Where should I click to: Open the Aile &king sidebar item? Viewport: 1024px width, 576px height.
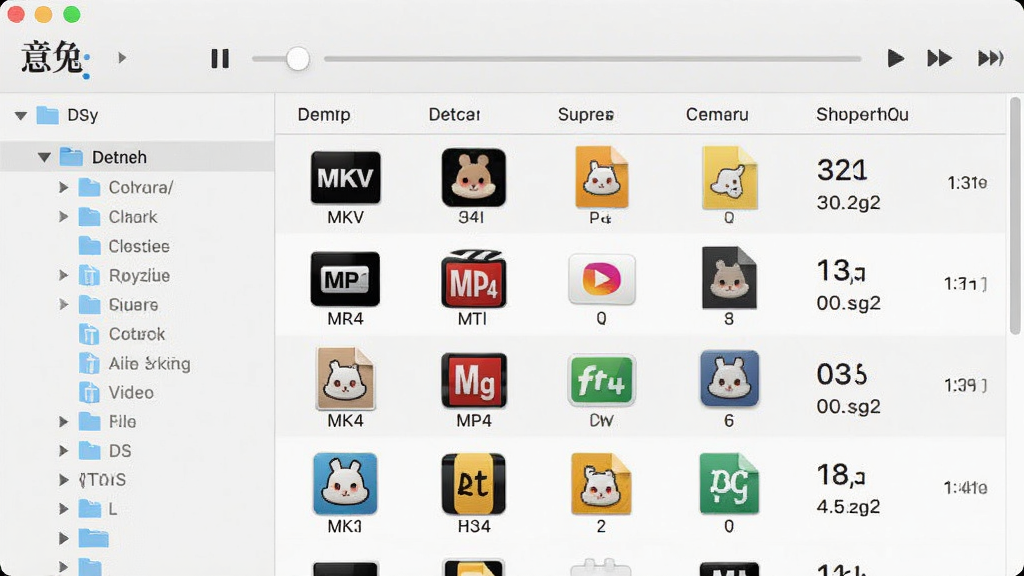pos(150,364)
